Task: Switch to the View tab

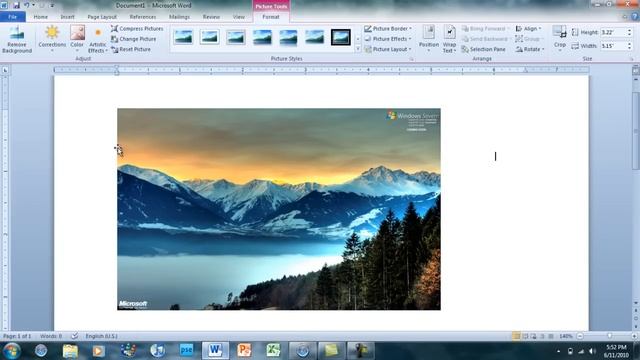Action: pos(239,17)
